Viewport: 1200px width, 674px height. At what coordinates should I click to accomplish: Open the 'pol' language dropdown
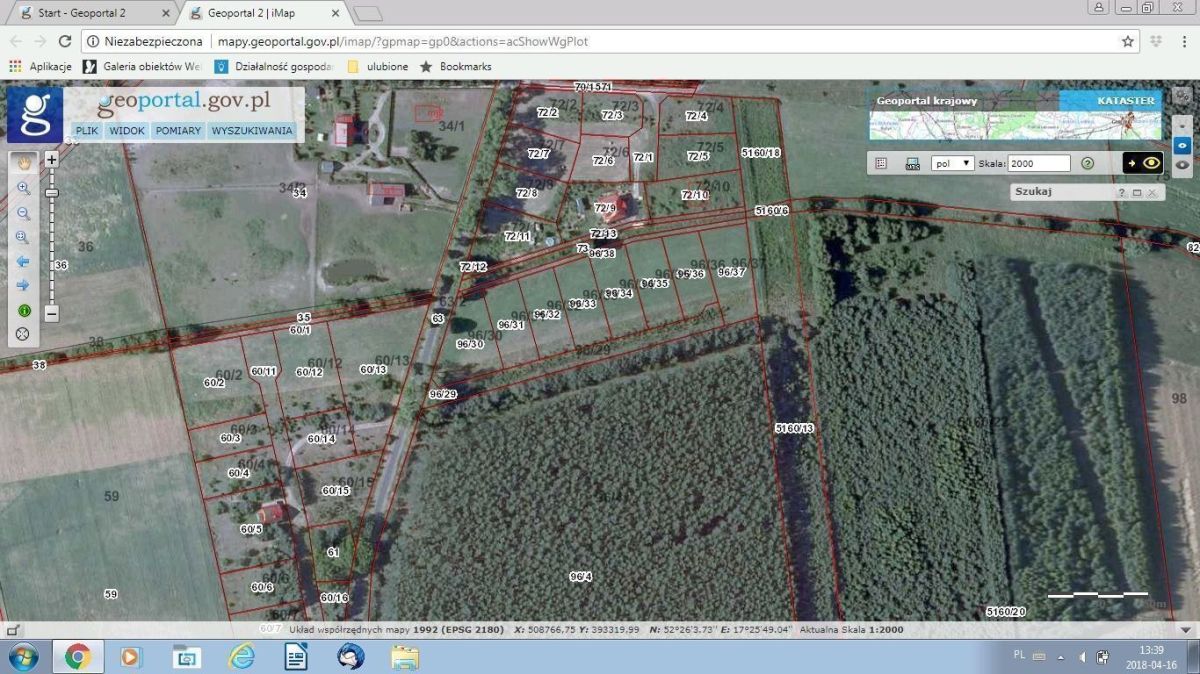952,163
